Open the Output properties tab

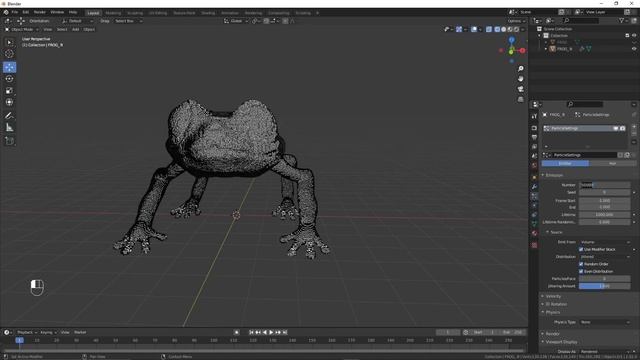[534, 137]
